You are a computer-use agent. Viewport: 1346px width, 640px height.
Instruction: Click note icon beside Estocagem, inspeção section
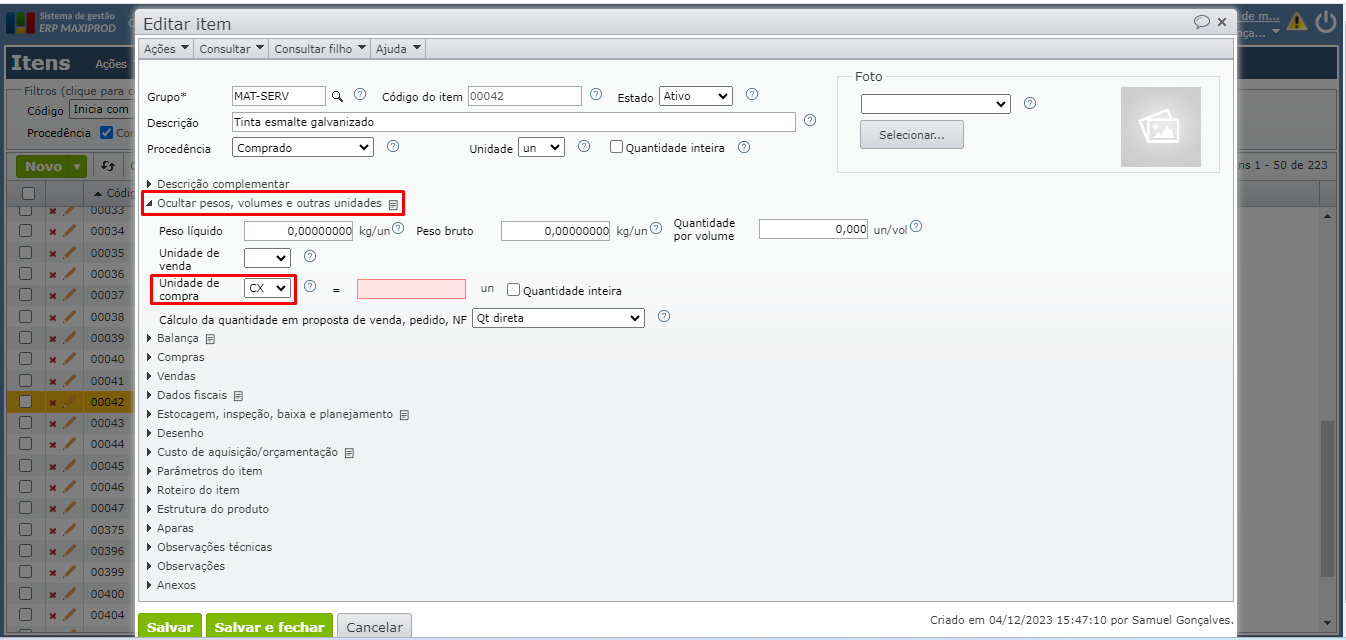(404, 415)
